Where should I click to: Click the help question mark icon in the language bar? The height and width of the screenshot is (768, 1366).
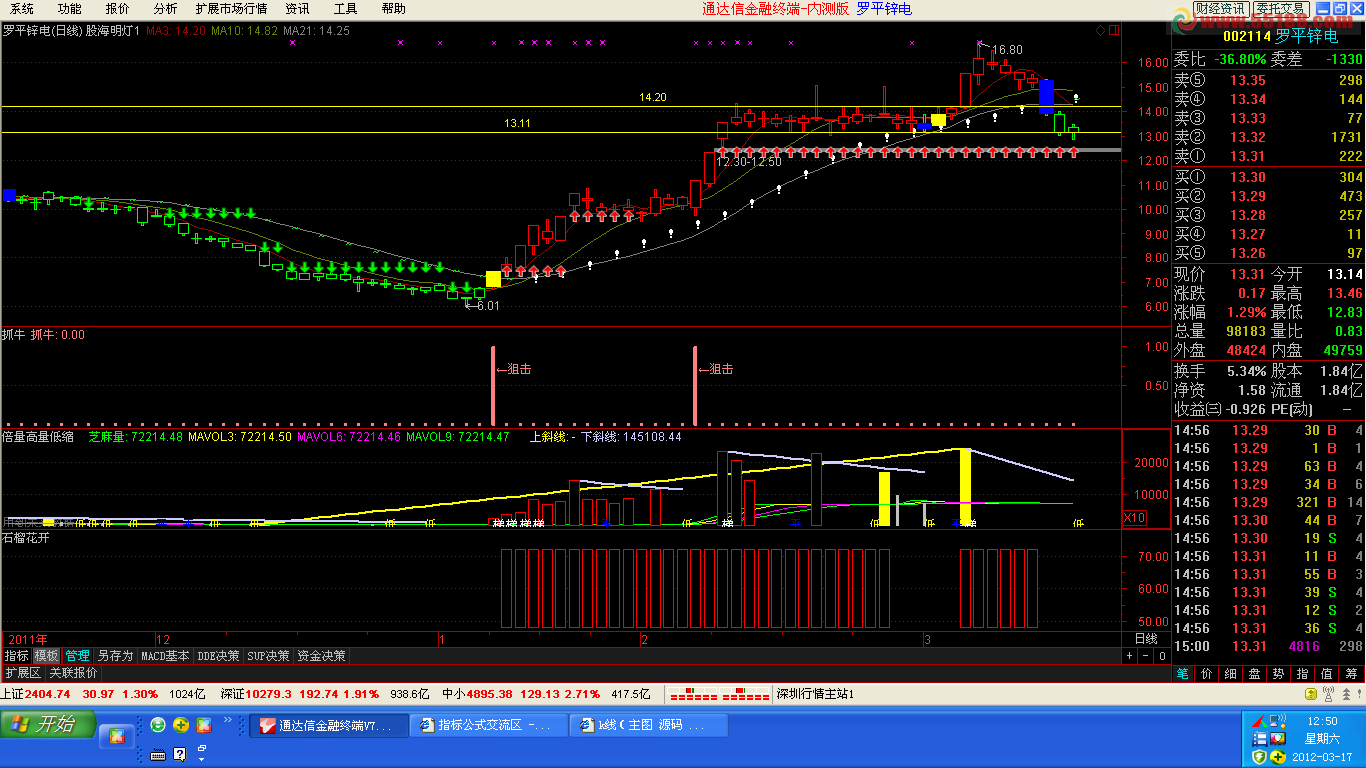click(180, 754)
